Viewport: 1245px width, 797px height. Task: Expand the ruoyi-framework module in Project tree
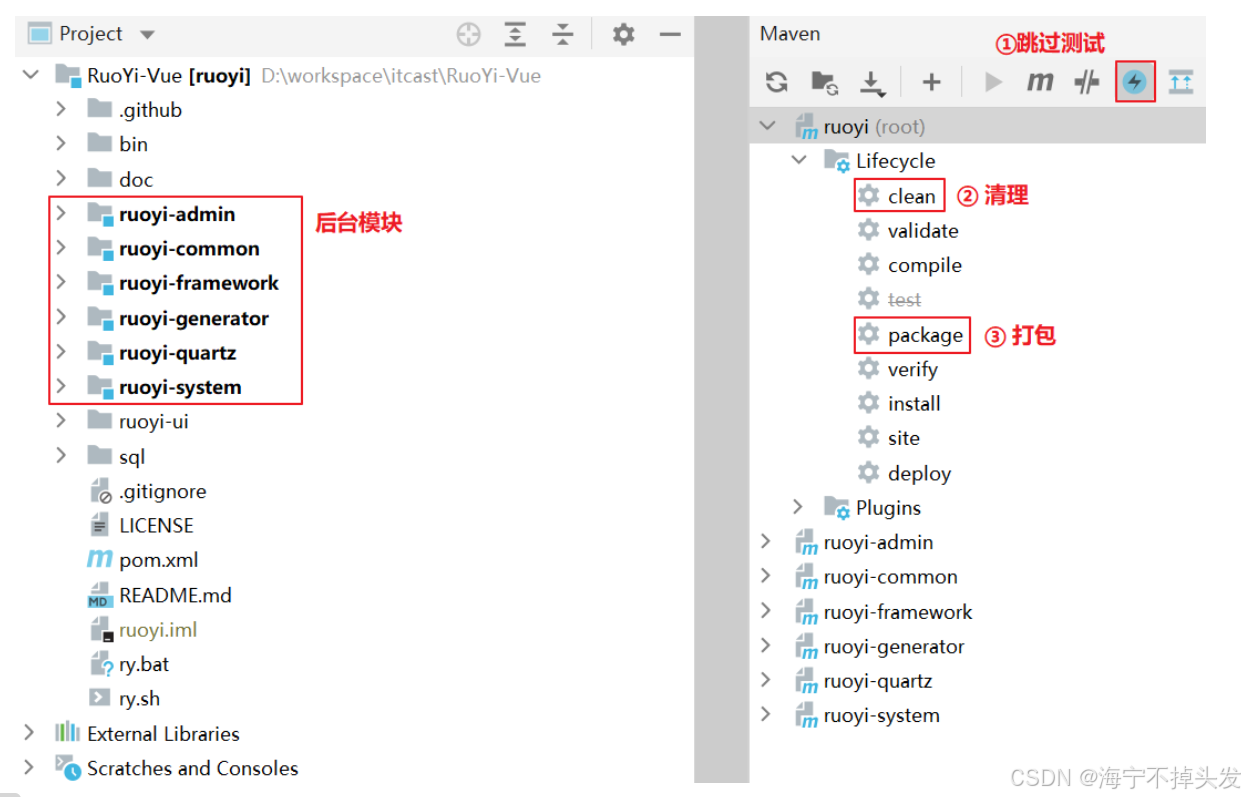point(61,282)
